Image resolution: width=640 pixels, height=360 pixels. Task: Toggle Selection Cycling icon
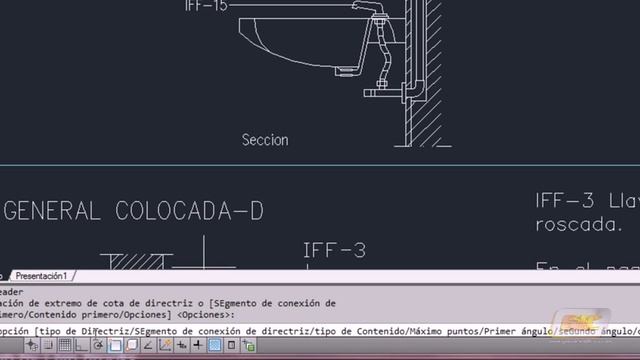tap(248, 346)
